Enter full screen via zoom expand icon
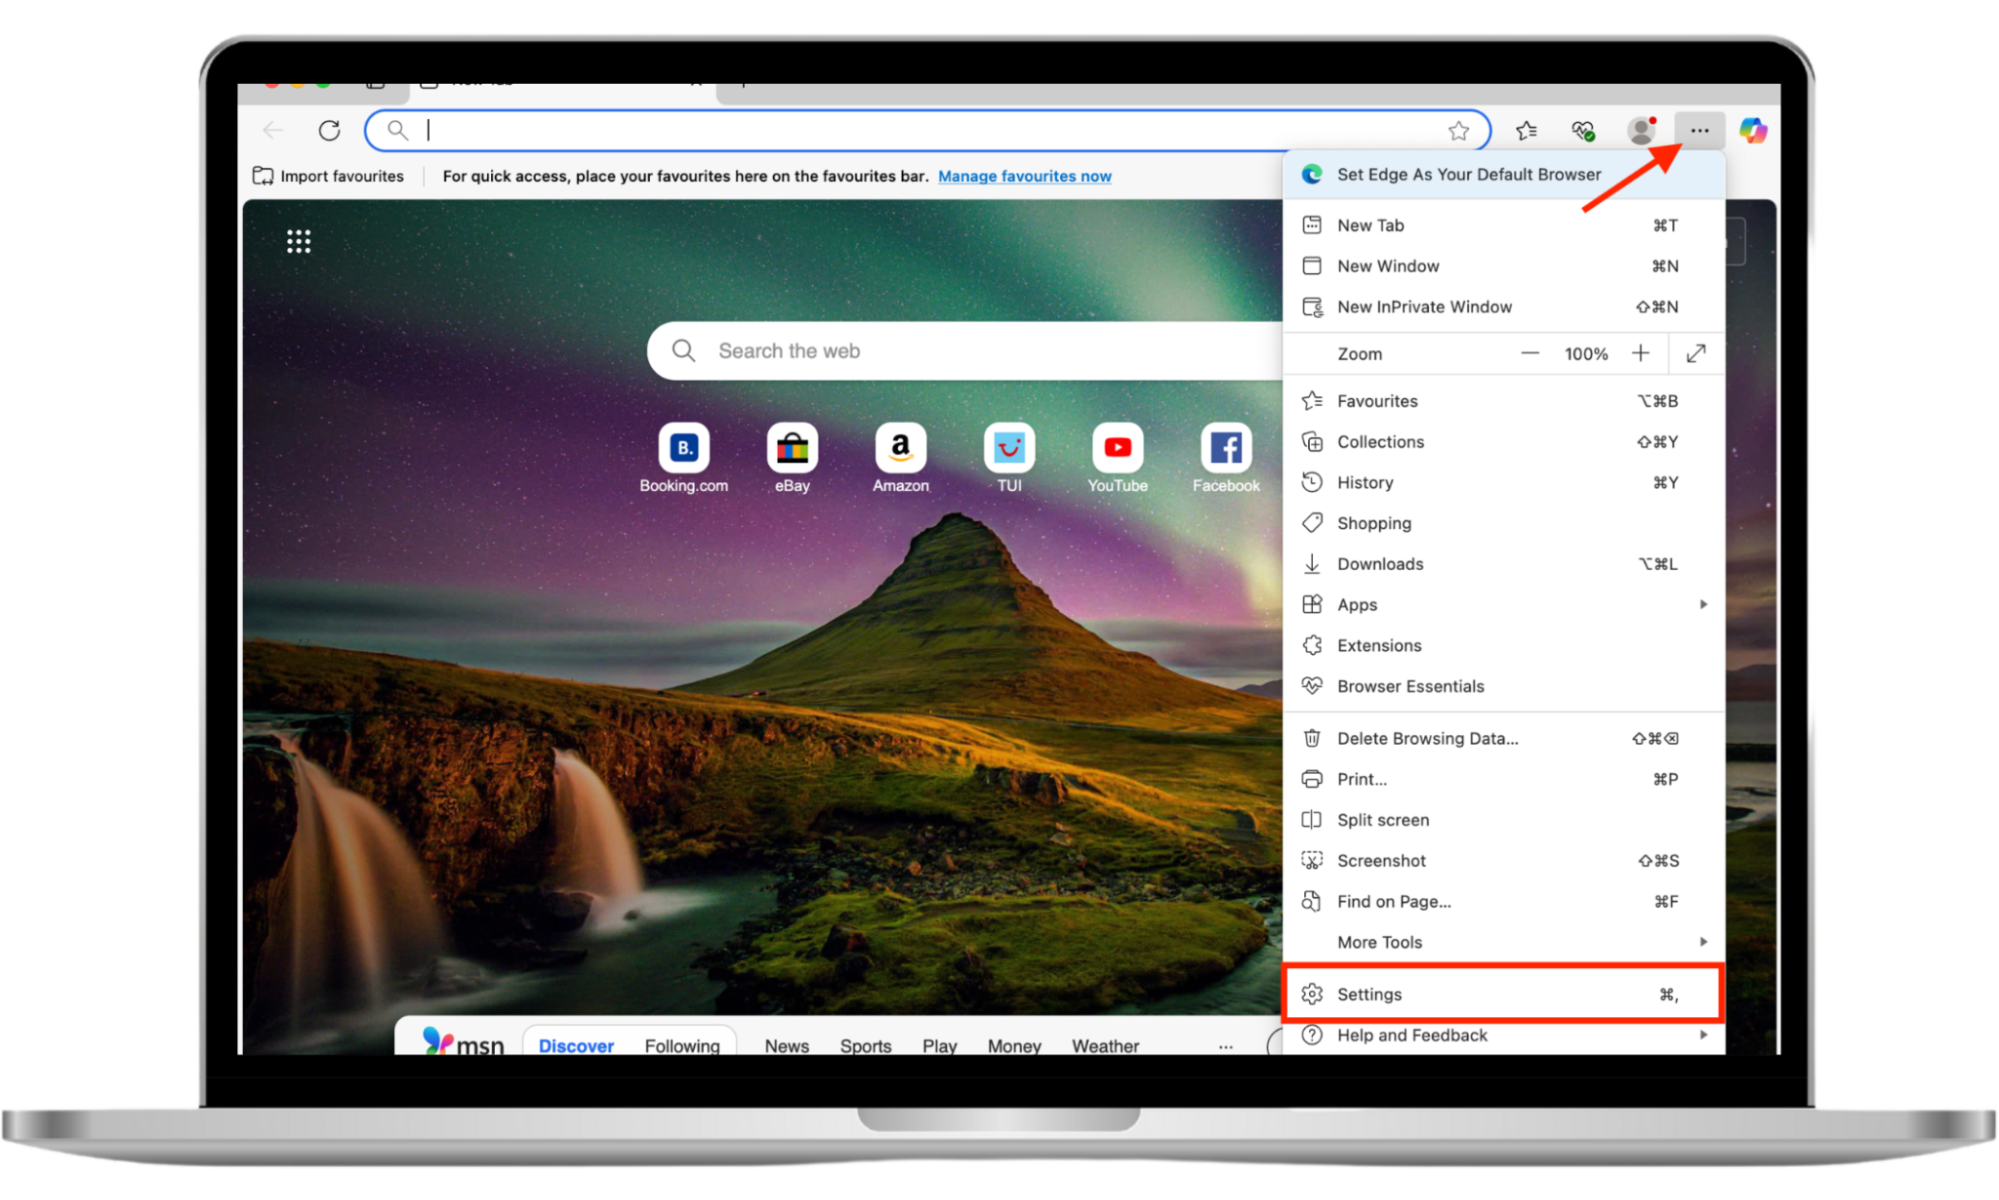Viewport: 1999px width, 1200px height. 1696,353
